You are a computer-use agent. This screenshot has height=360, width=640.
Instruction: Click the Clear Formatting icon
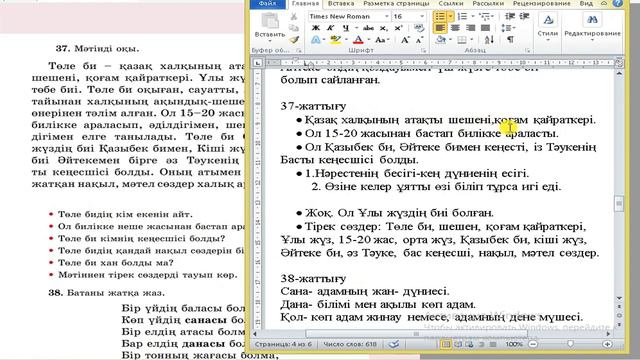click(419, 28)
